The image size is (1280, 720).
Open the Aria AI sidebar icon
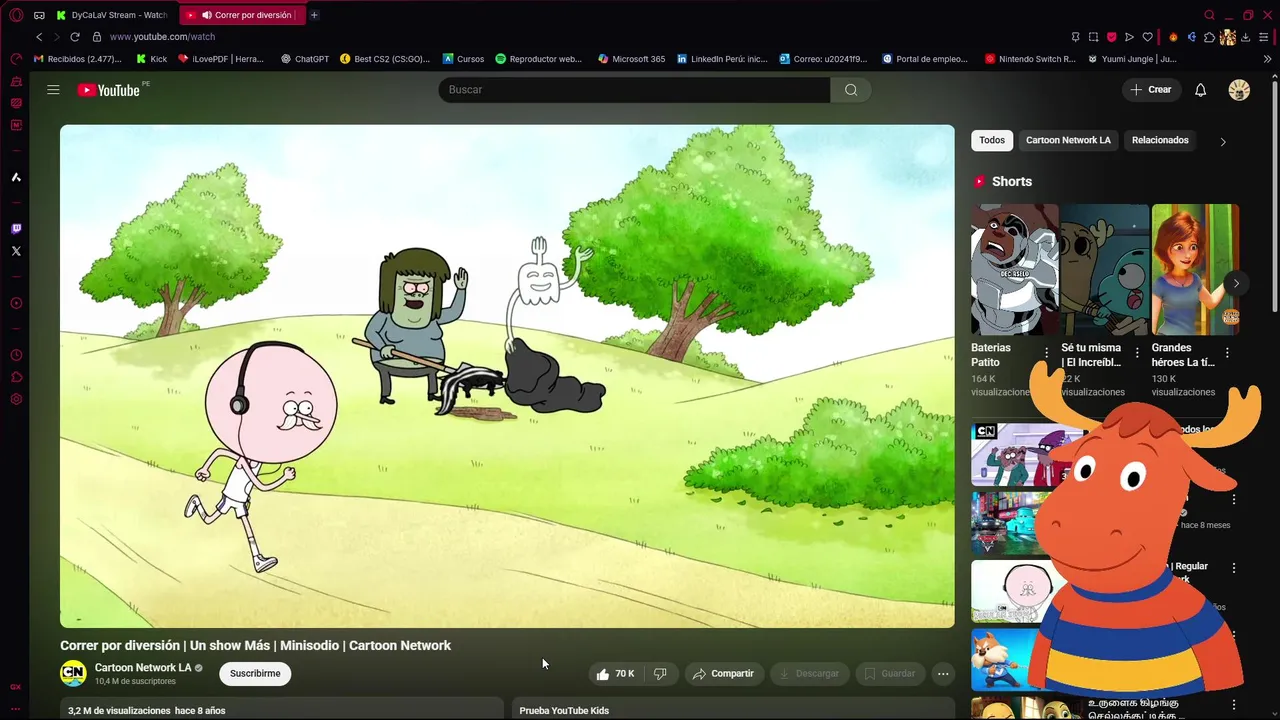16,177
